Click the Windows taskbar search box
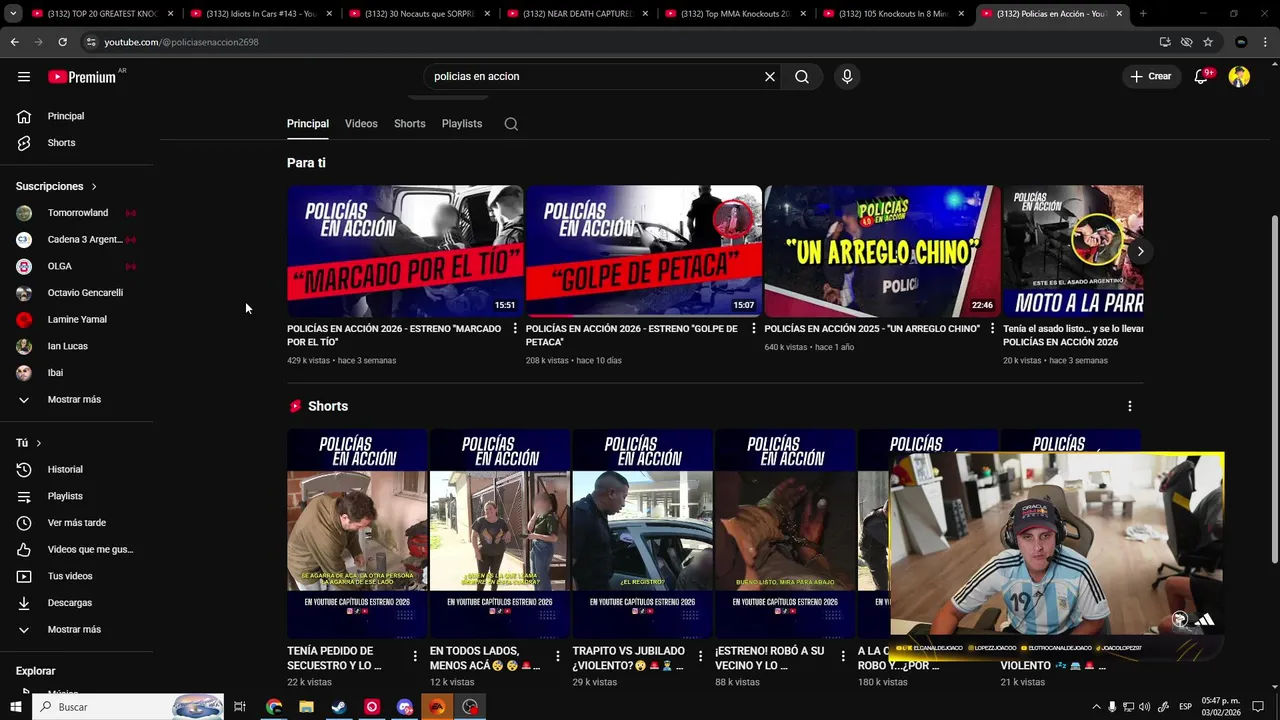Screen dimensions: 1280x720 [x=127, y=707]
